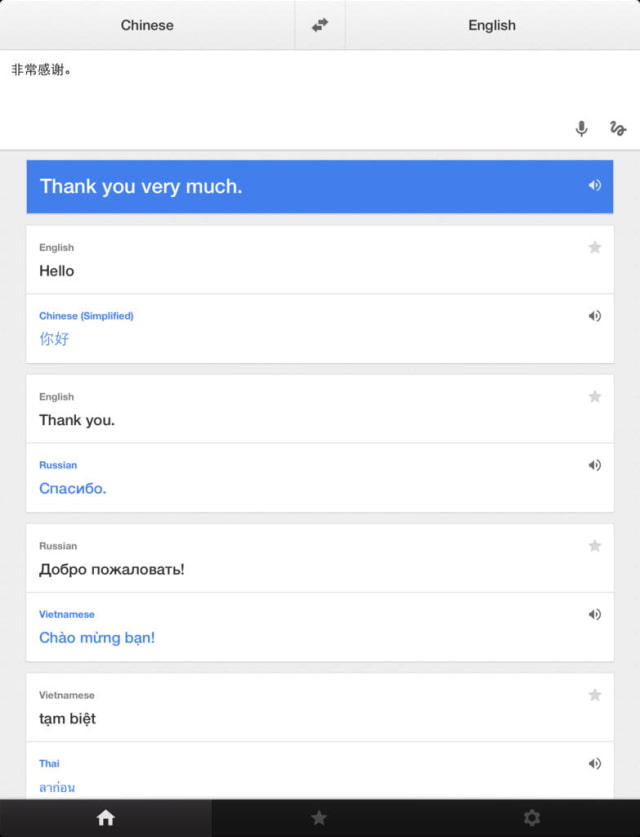Play audio for "Thank you very much."

(x=595, y=185)
